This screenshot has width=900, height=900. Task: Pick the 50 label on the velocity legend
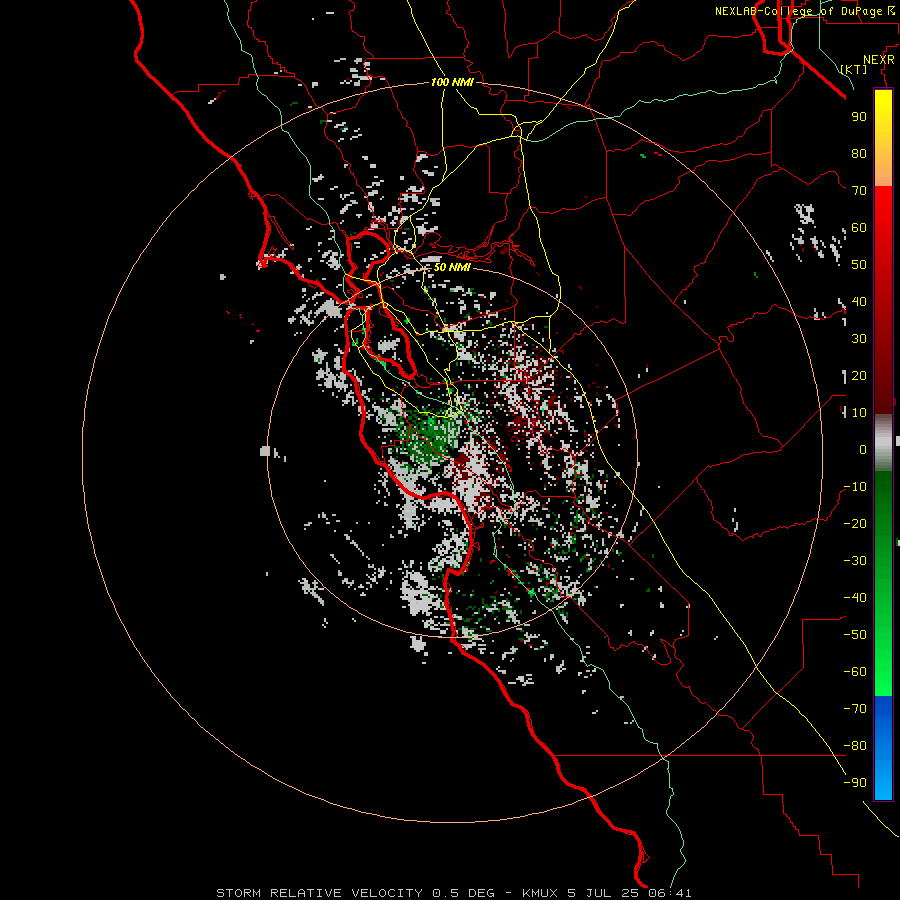pyautogui.click(x=859, y=265)
